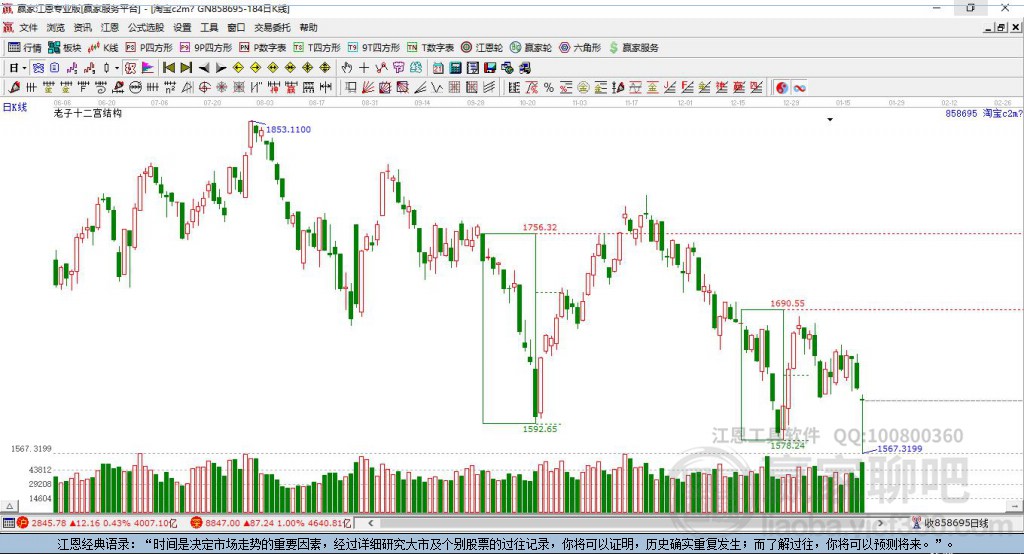Screen dimensions: 1024x554
Task: Click the grid icon at status bar left
Action: pyautogui.click(x=8, y=523)
